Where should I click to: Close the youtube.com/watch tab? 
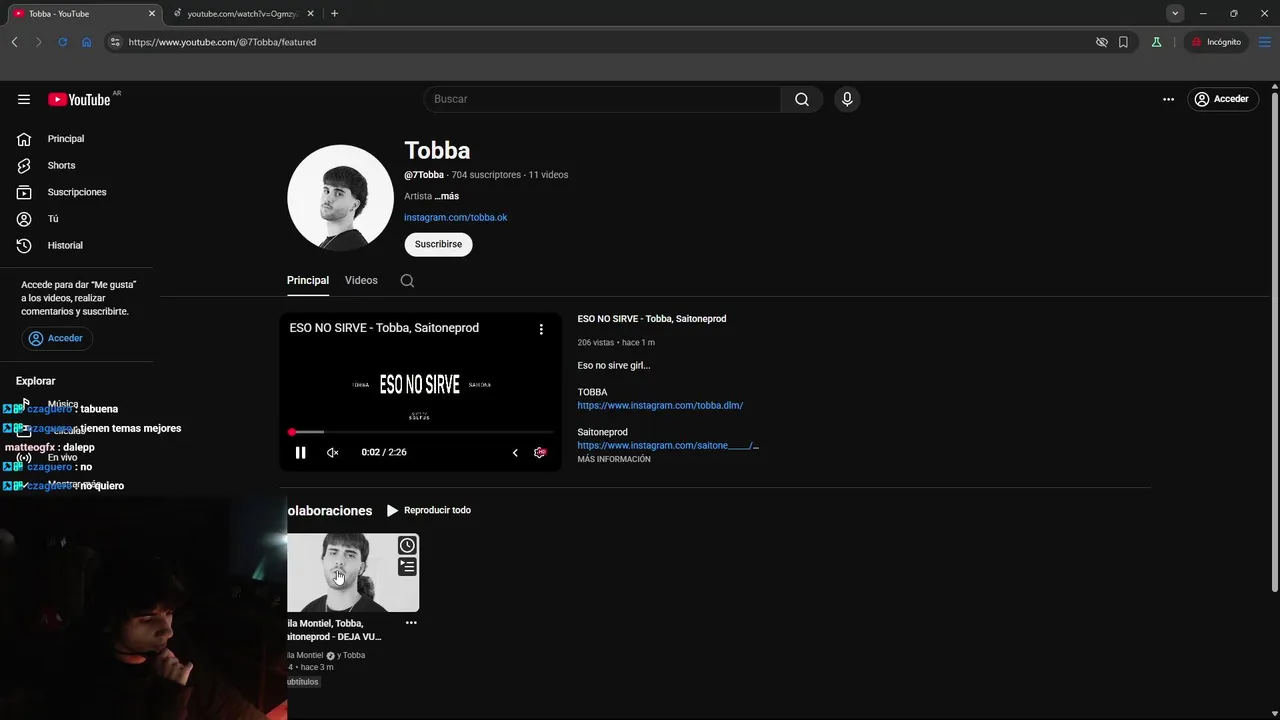tap(310, 13)
